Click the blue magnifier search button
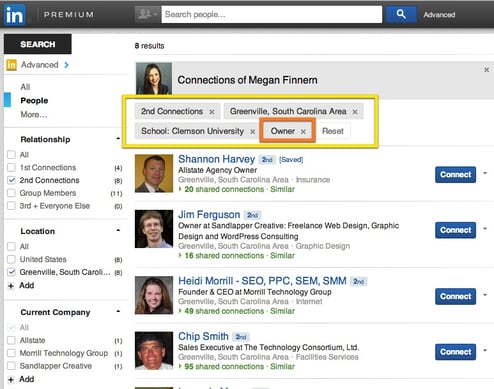The image size is (494, 389). 401,14
